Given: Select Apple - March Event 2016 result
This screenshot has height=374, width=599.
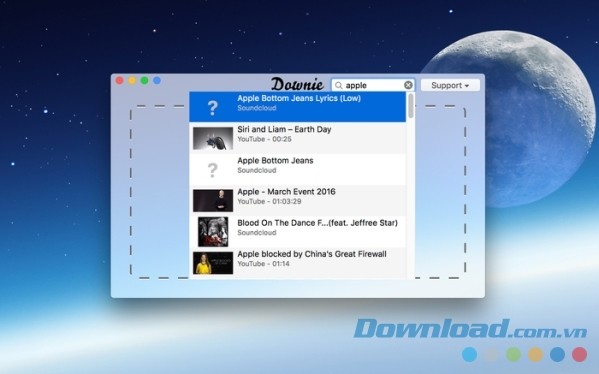Looking at the screenshot, I should (x=298, y=200).
